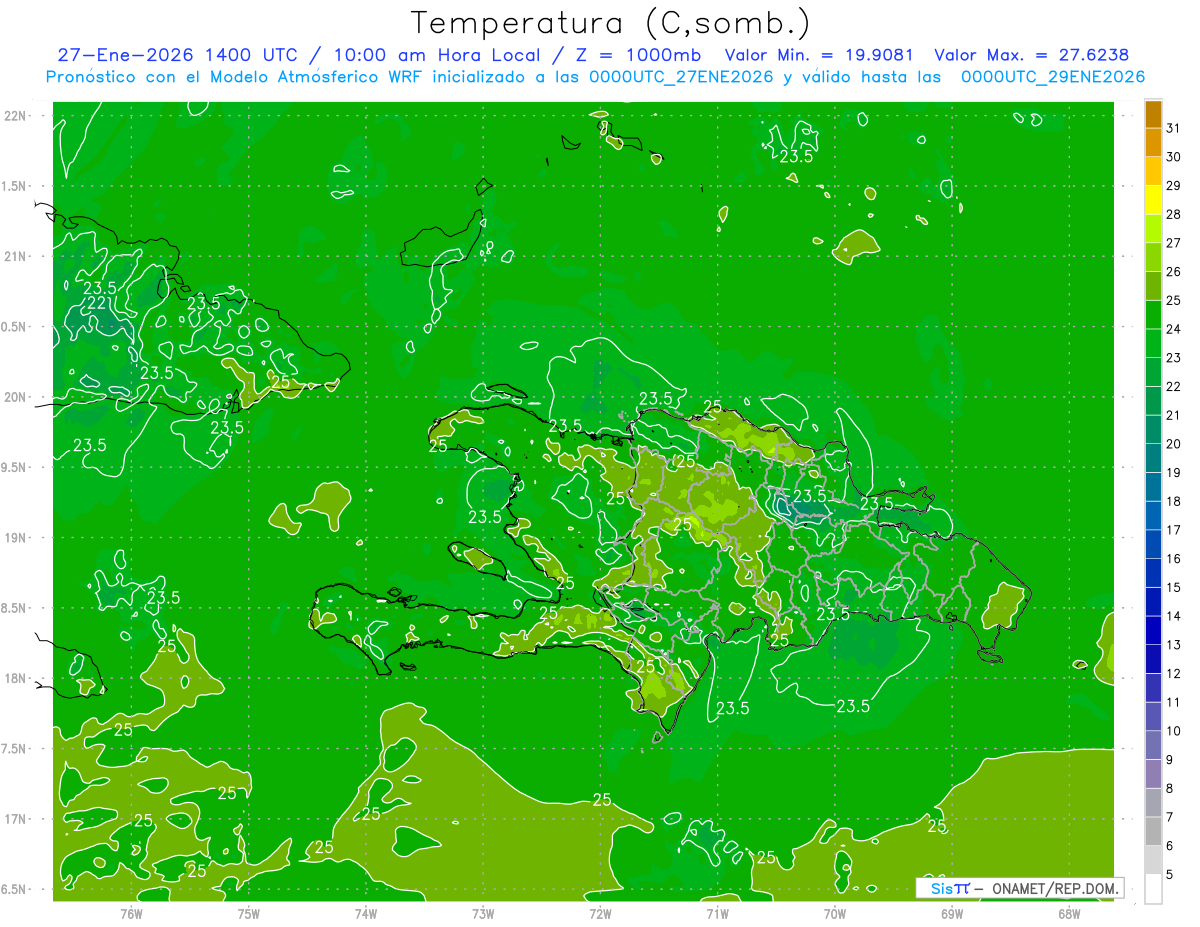Click the orange swatch between 30 and 31
The image size is (1200, 927).
[1153, 143]
